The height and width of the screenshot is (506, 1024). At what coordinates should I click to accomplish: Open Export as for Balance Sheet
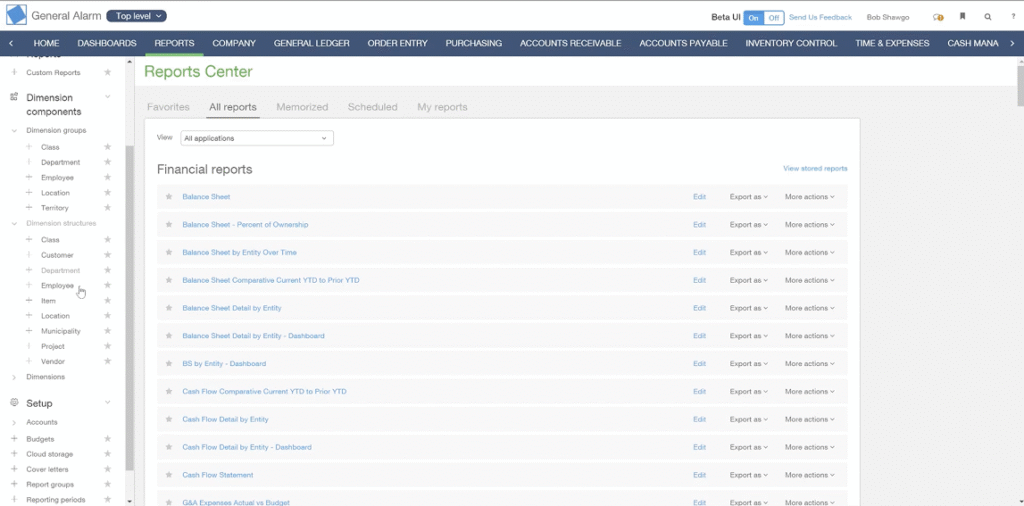pyautogui.click(x=748, y=197)
